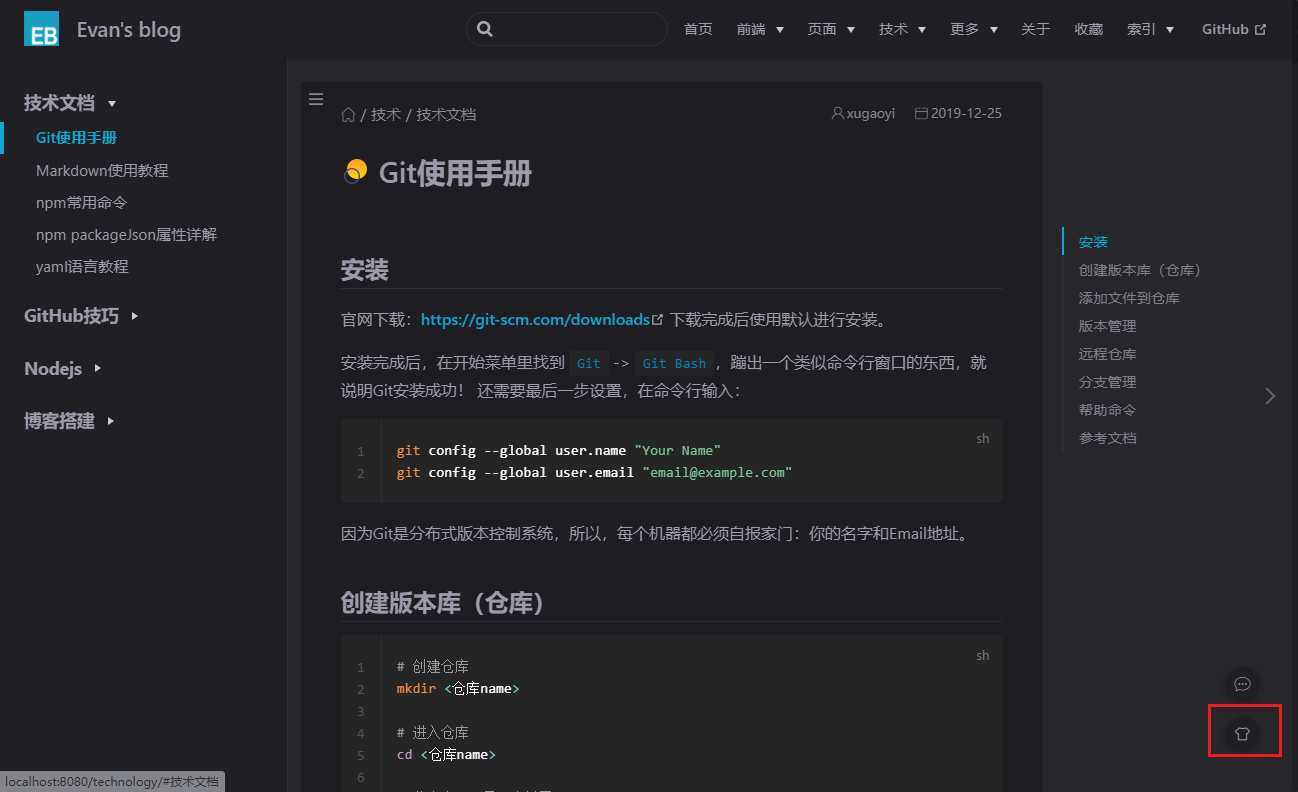Expand the Nodejs sidebar group

click(62, 369)
